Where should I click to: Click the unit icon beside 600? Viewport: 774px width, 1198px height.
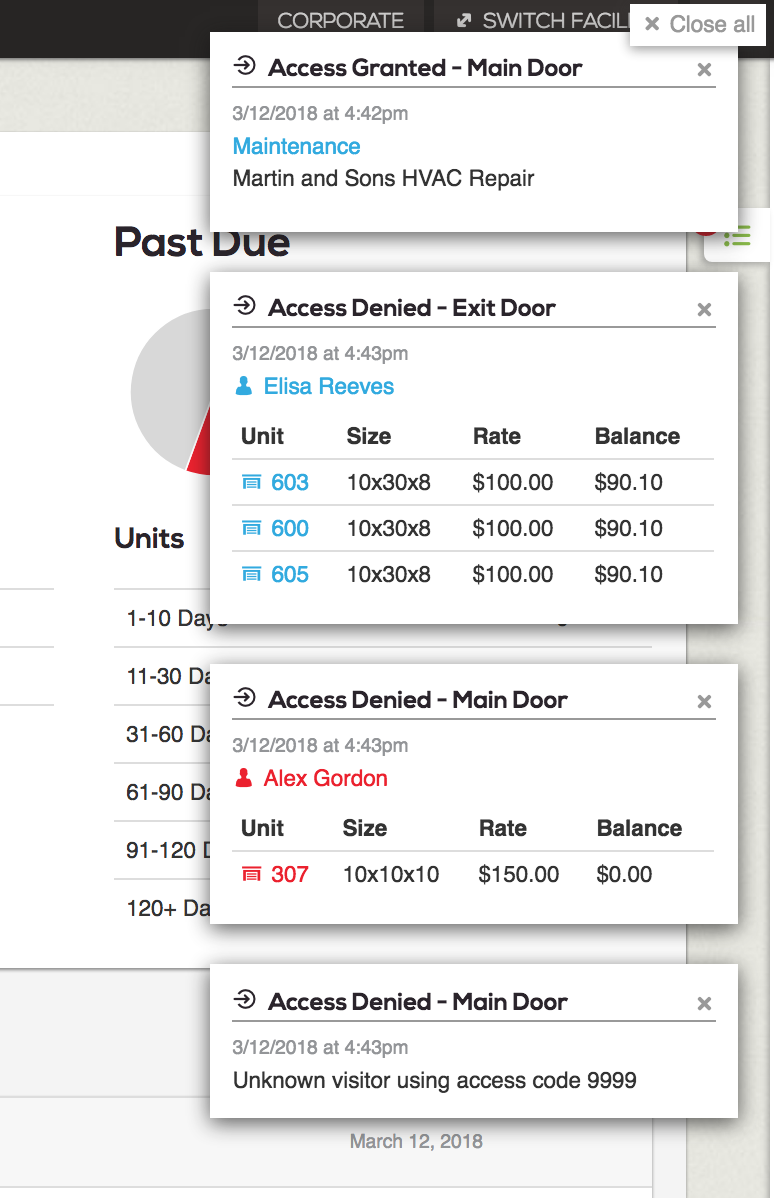(252, 529)
